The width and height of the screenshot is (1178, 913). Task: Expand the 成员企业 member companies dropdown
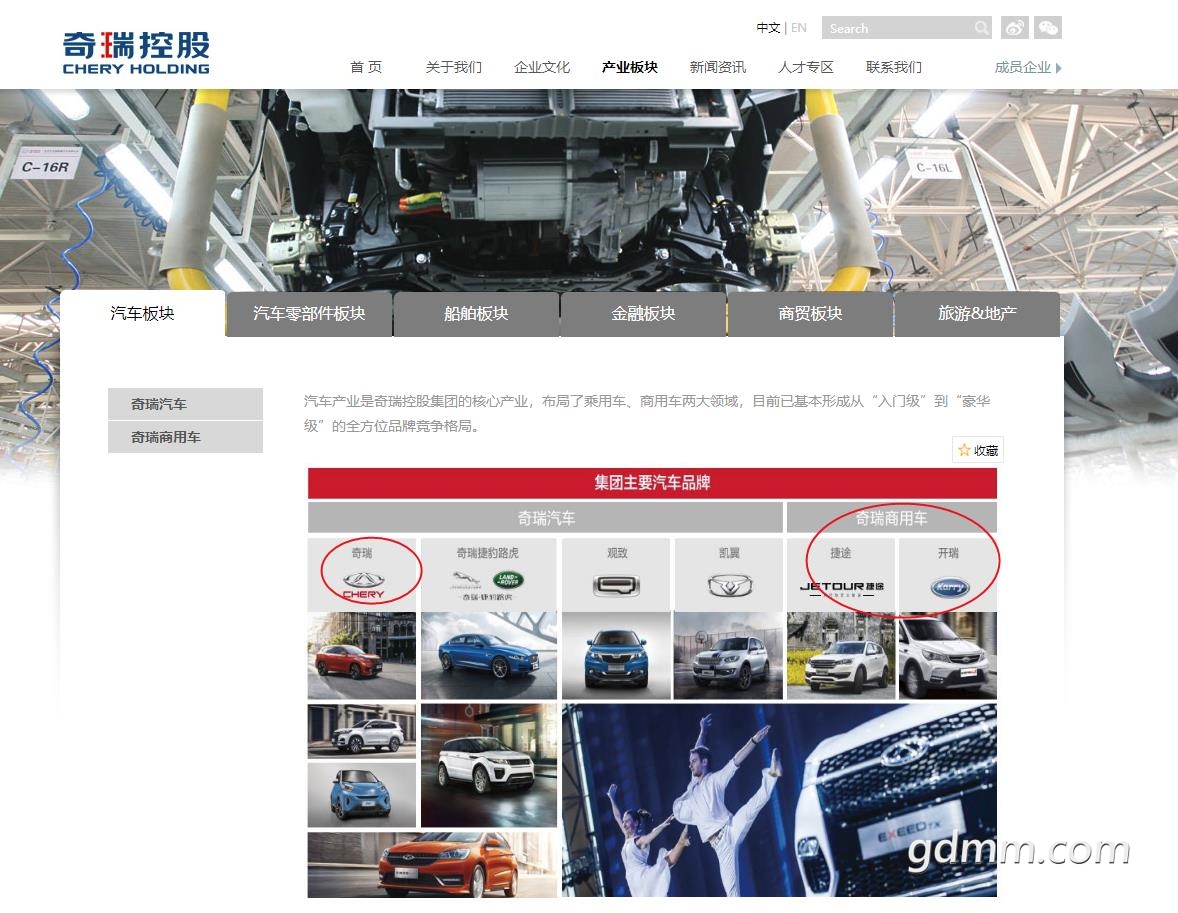tap(1027, 67)
